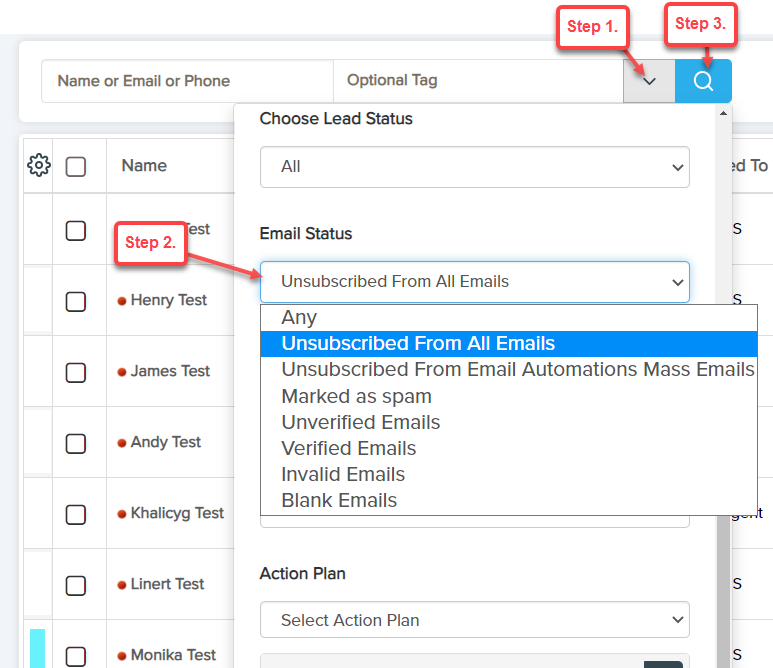Select "Invalid Emails" option

343,474
